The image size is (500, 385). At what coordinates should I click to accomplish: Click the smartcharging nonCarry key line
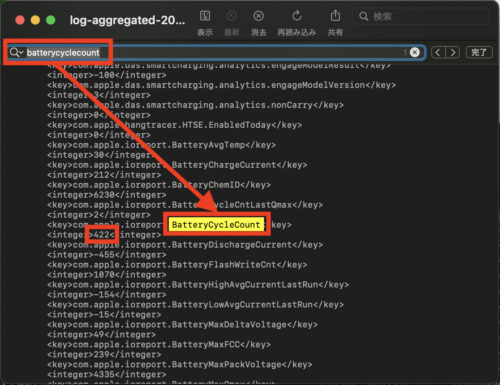point(195,105)
